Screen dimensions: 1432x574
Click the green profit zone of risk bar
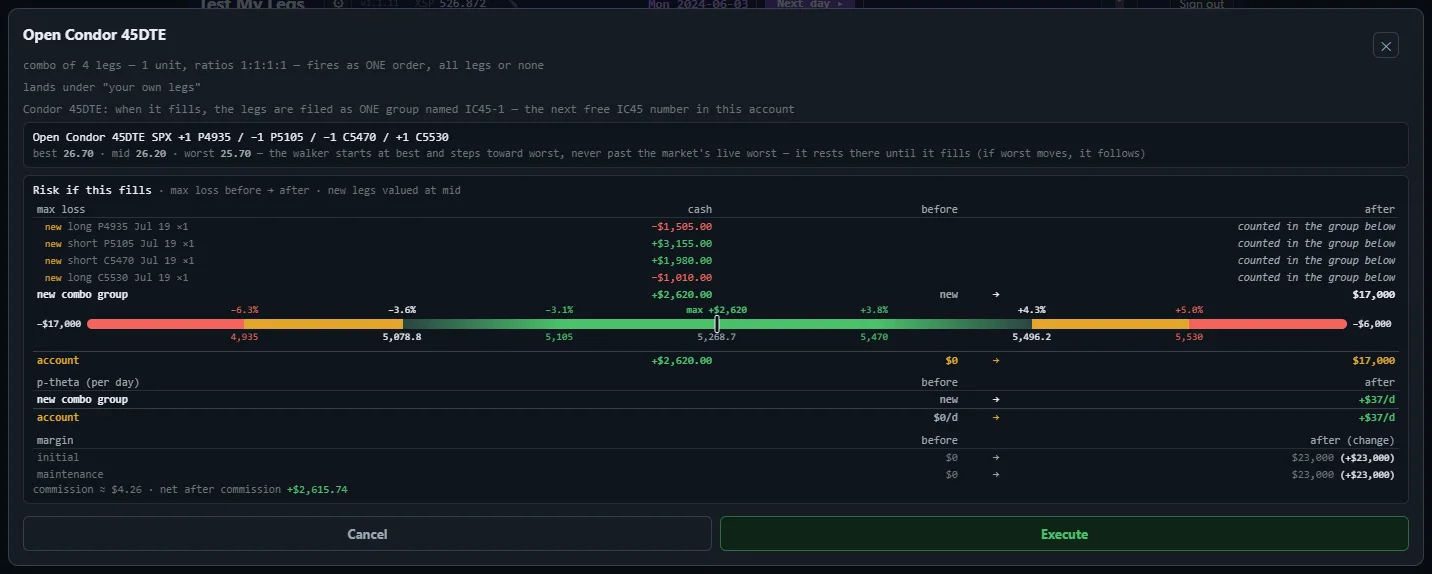pos(717,324)
